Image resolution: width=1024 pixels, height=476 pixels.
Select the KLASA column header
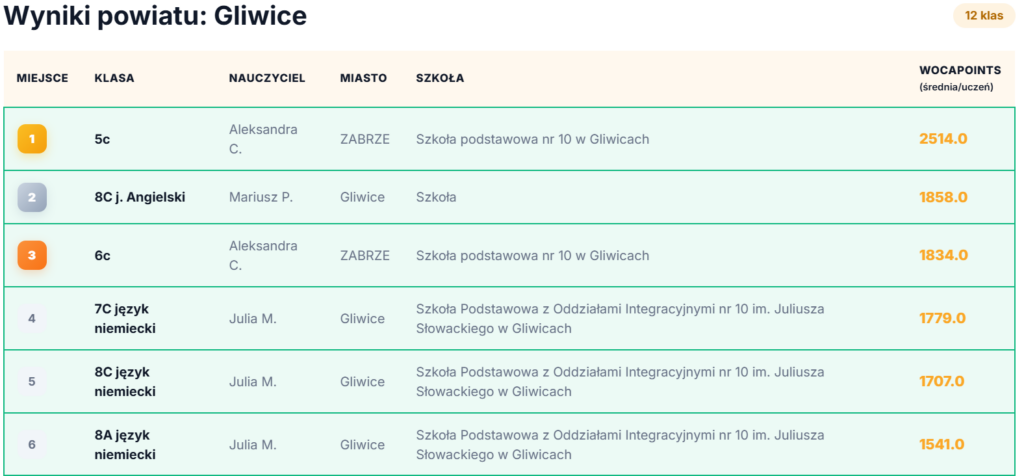point(114,78)
